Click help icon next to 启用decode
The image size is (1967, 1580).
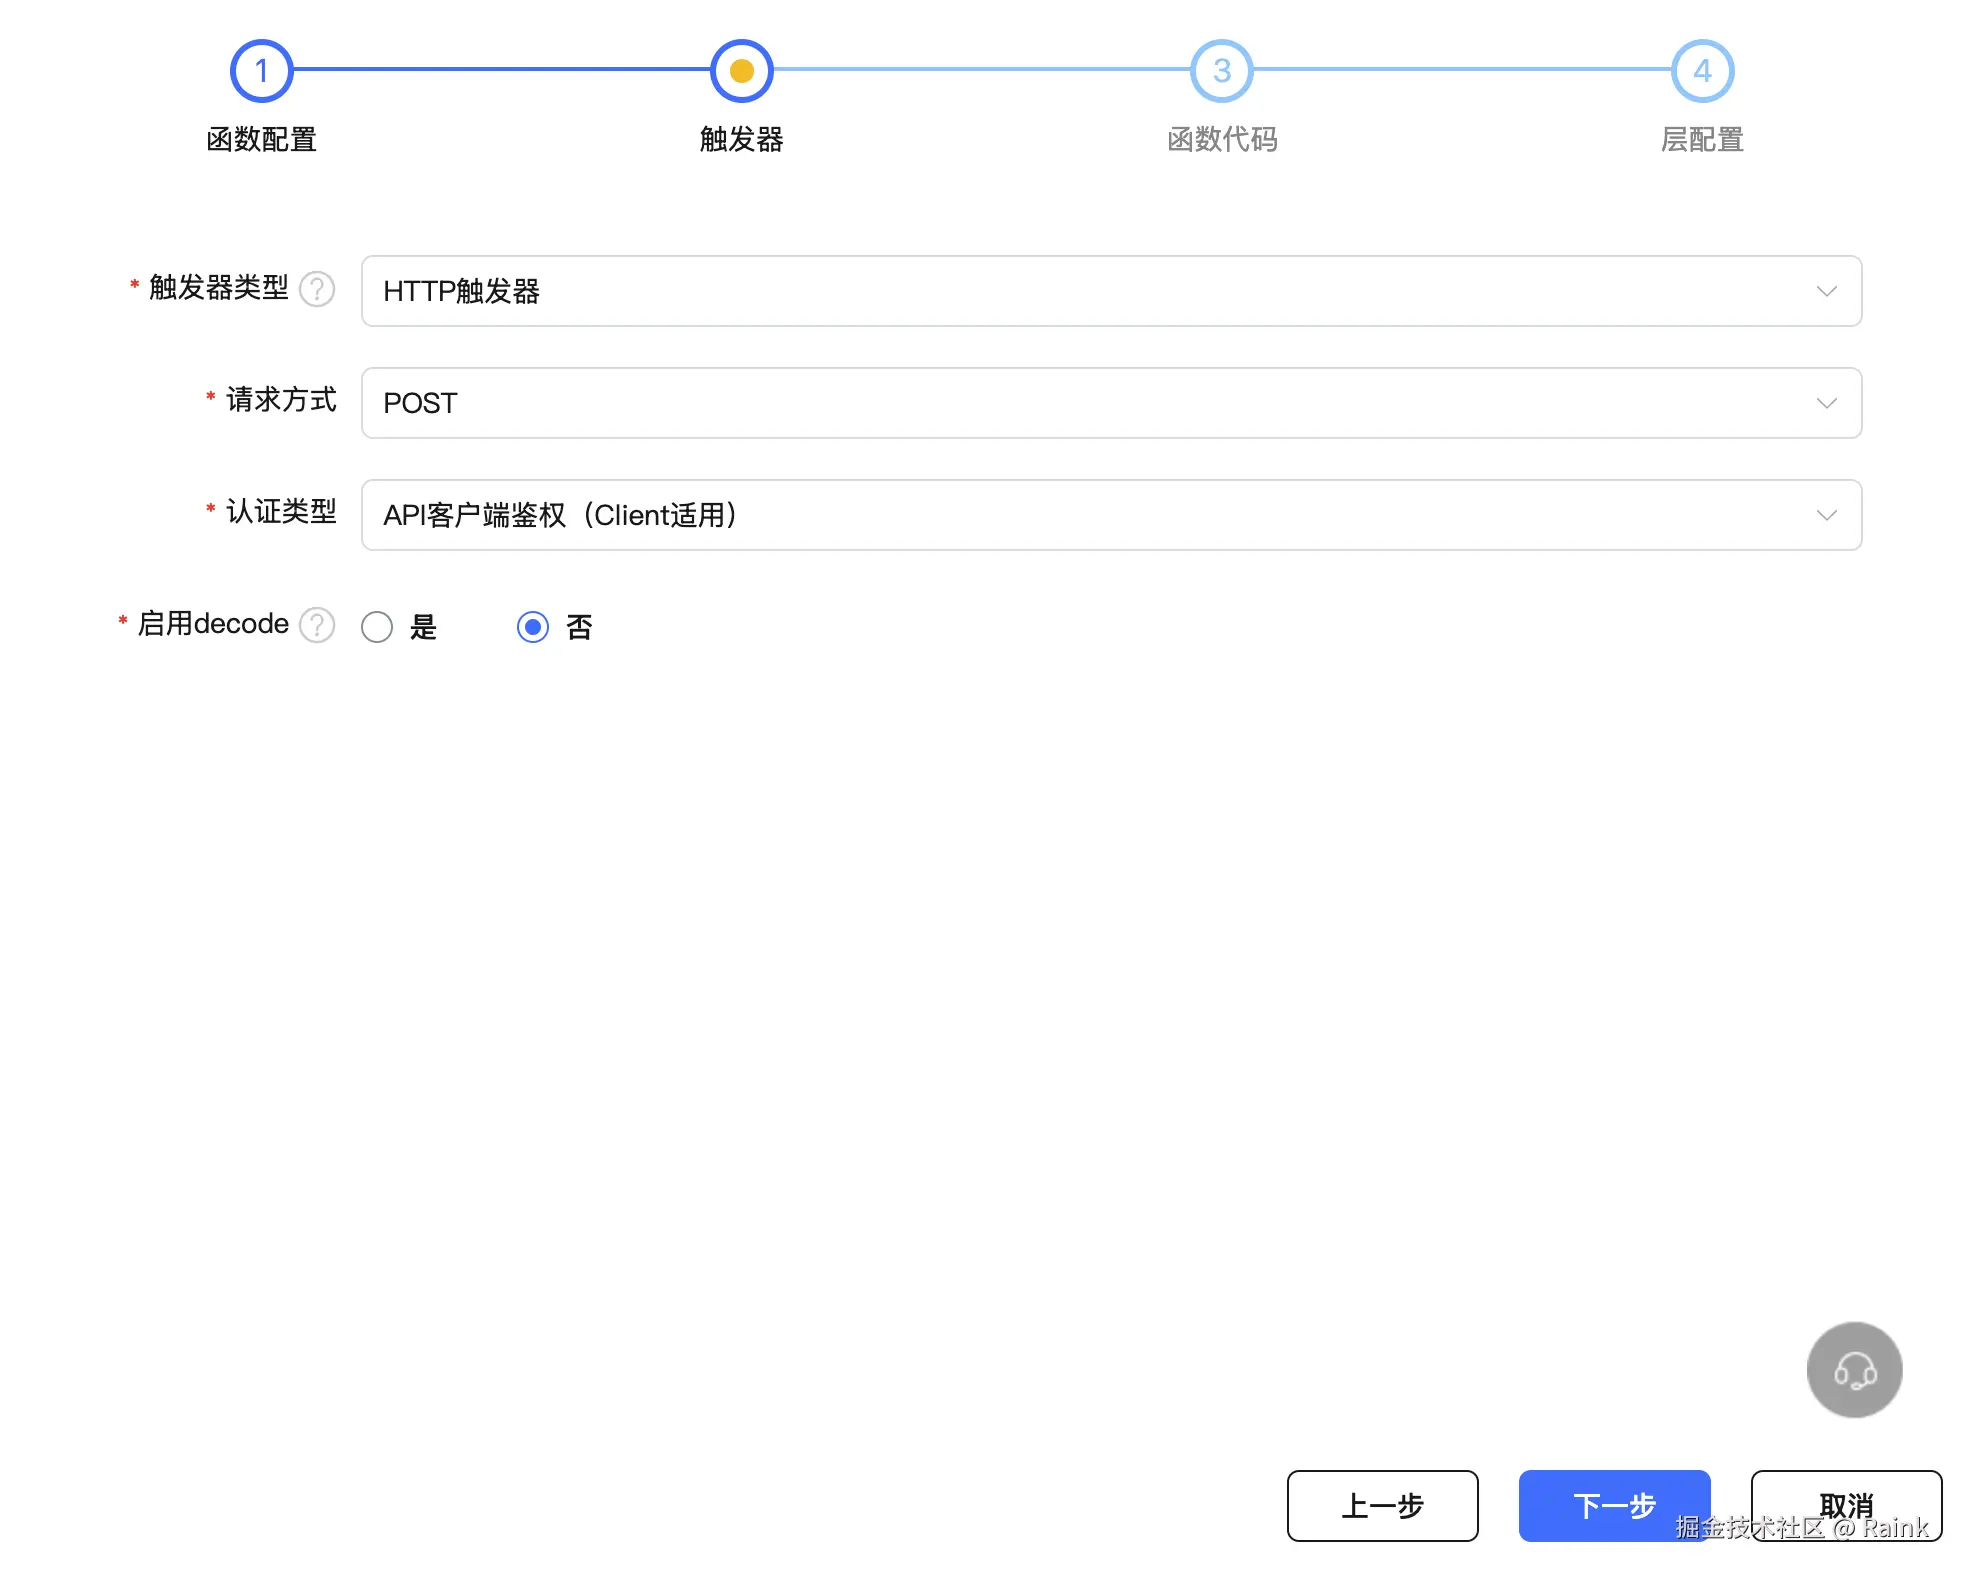coord(317,625)
